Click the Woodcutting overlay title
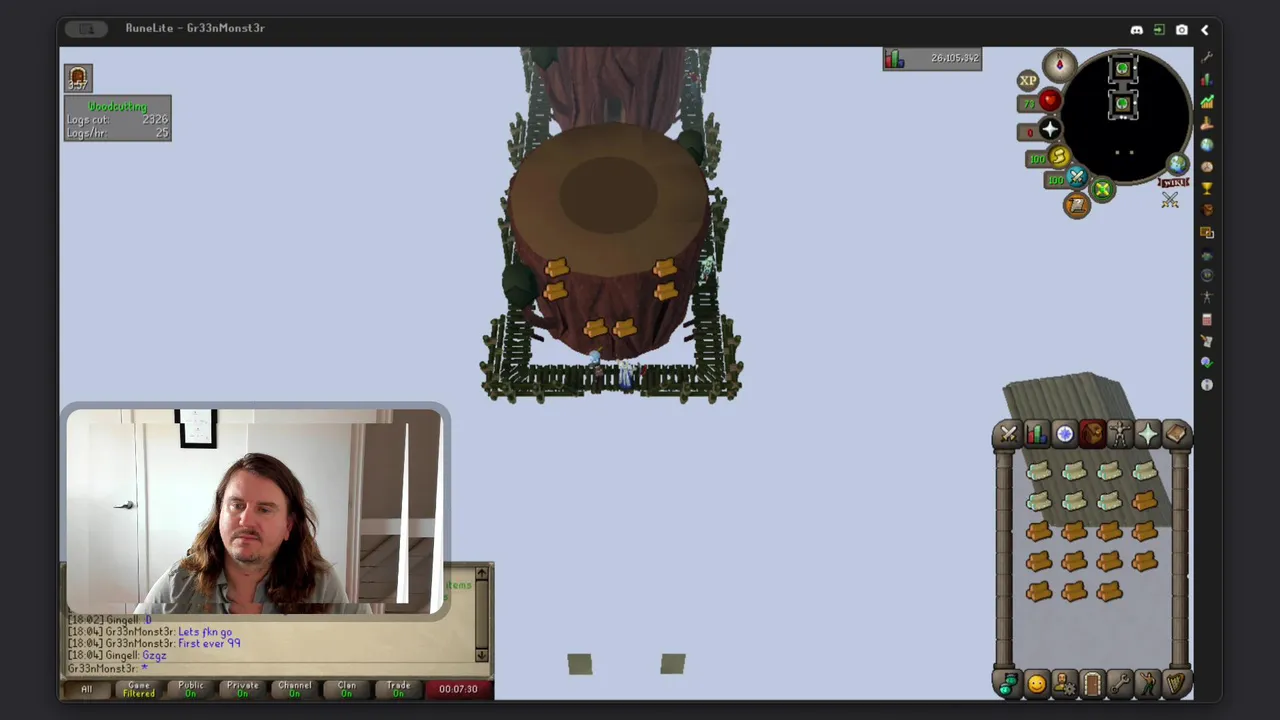This screenshot has width=1280, height=720. coord(117,106)
